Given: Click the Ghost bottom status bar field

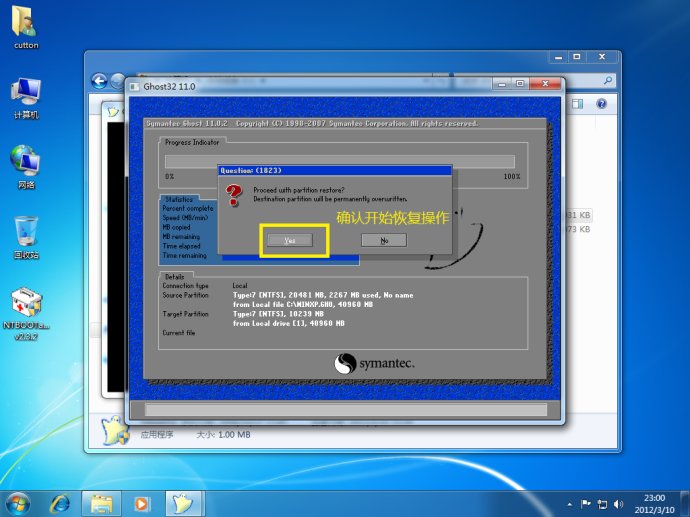Looking at the screenshot, I should coord(346,410).
